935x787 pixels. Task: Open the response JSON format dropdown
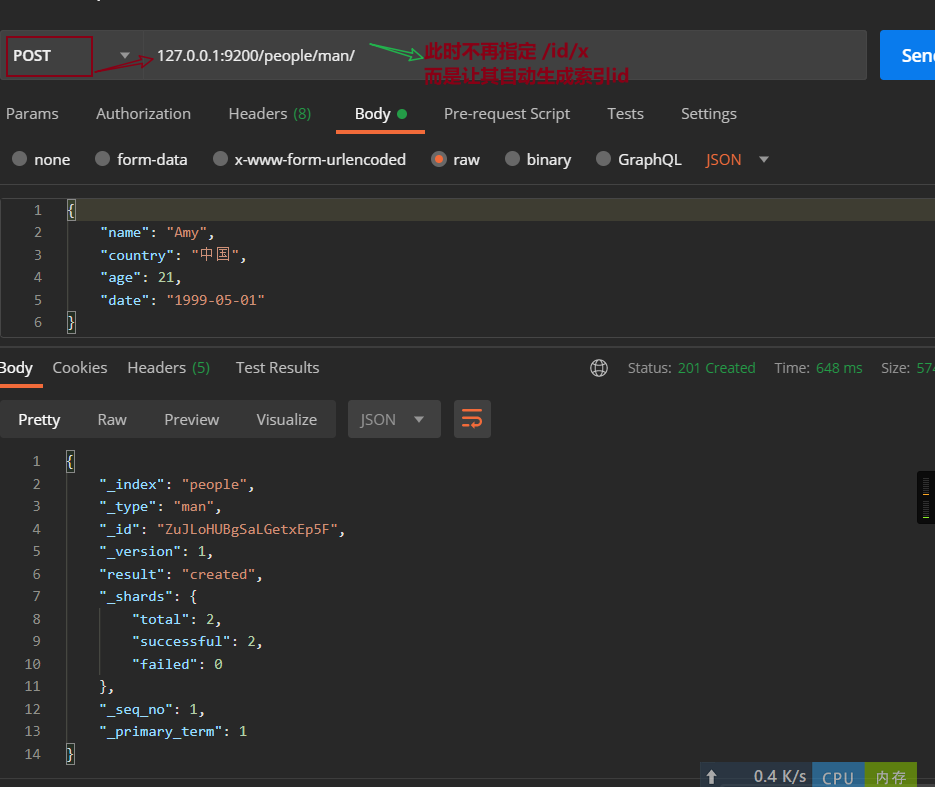394,419
